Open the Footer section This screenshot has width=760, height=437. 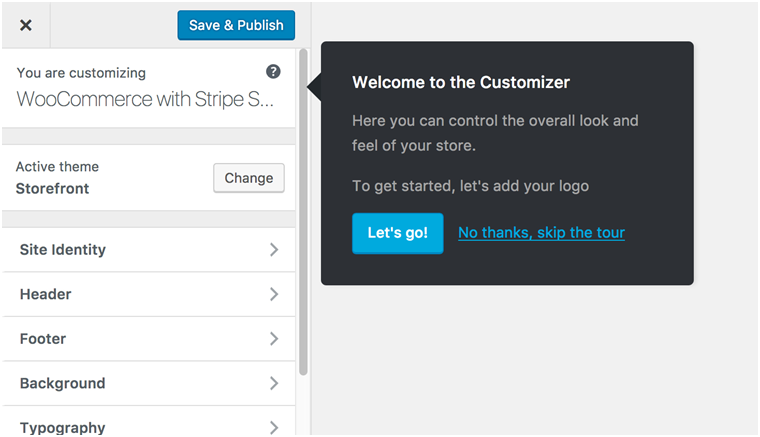click(148, 339)
